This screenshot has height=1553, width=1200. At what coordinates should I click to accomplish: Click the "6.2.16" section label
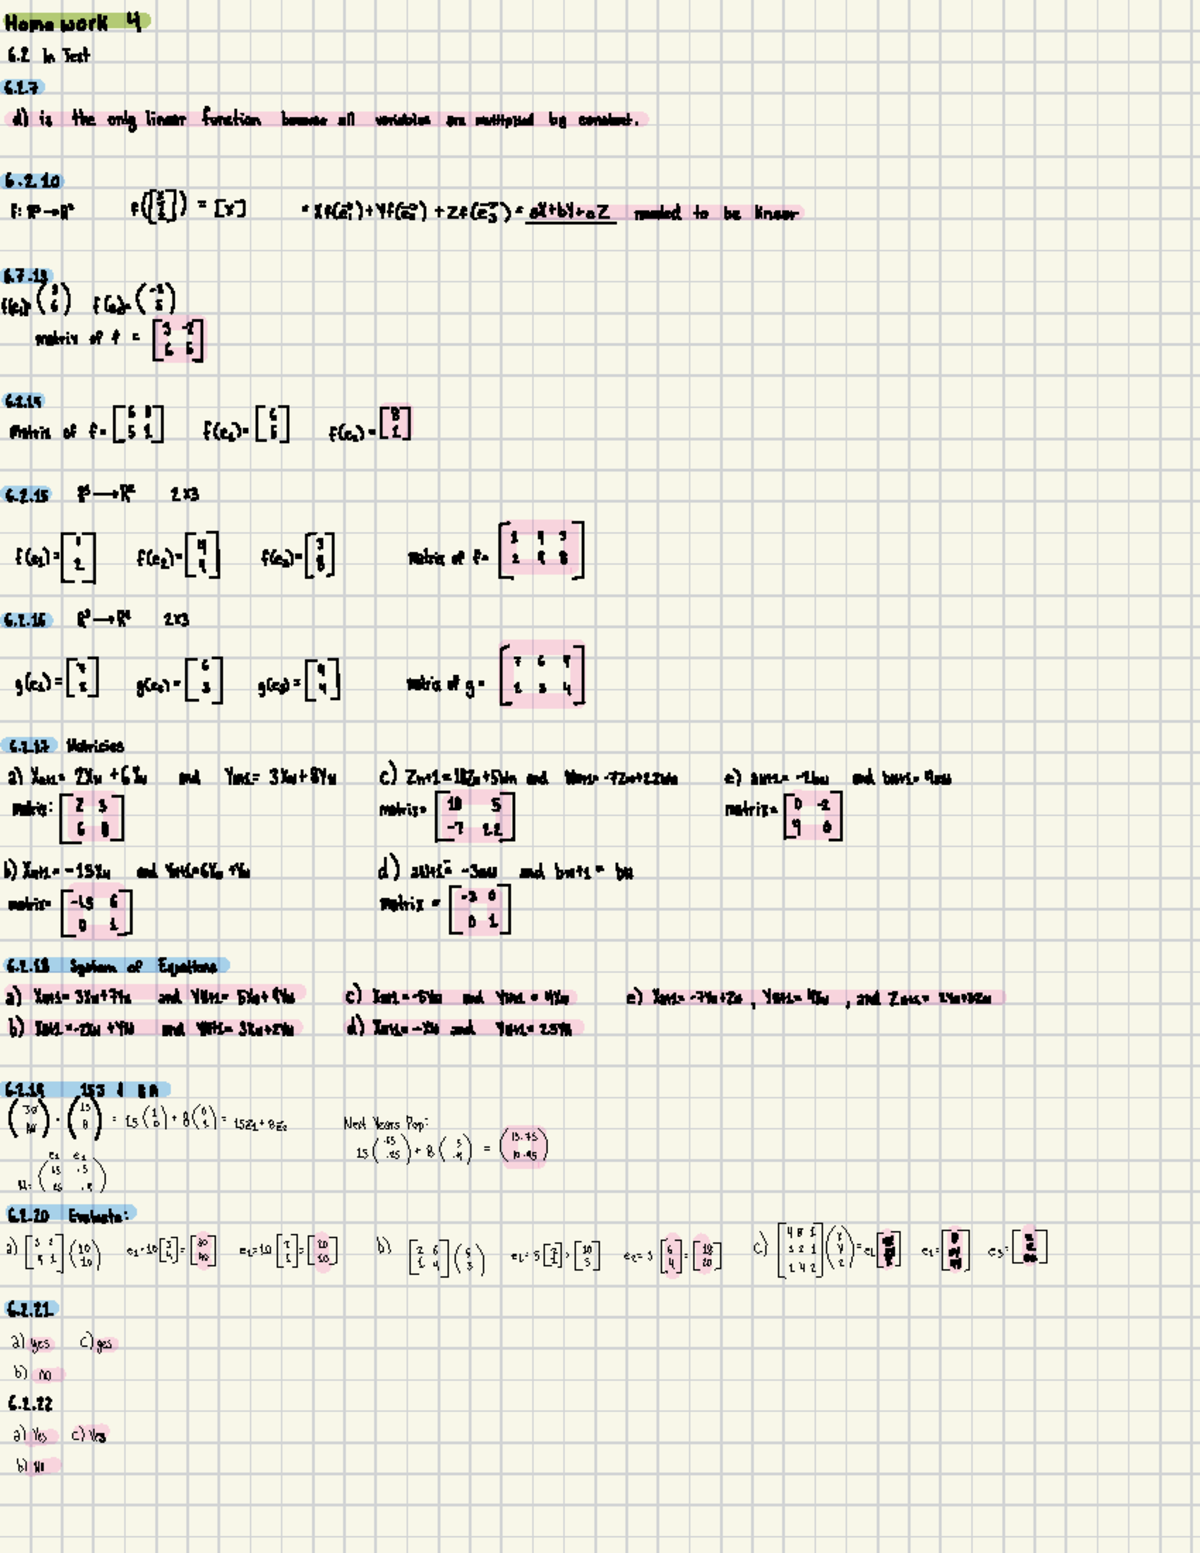tap(26, 620)
